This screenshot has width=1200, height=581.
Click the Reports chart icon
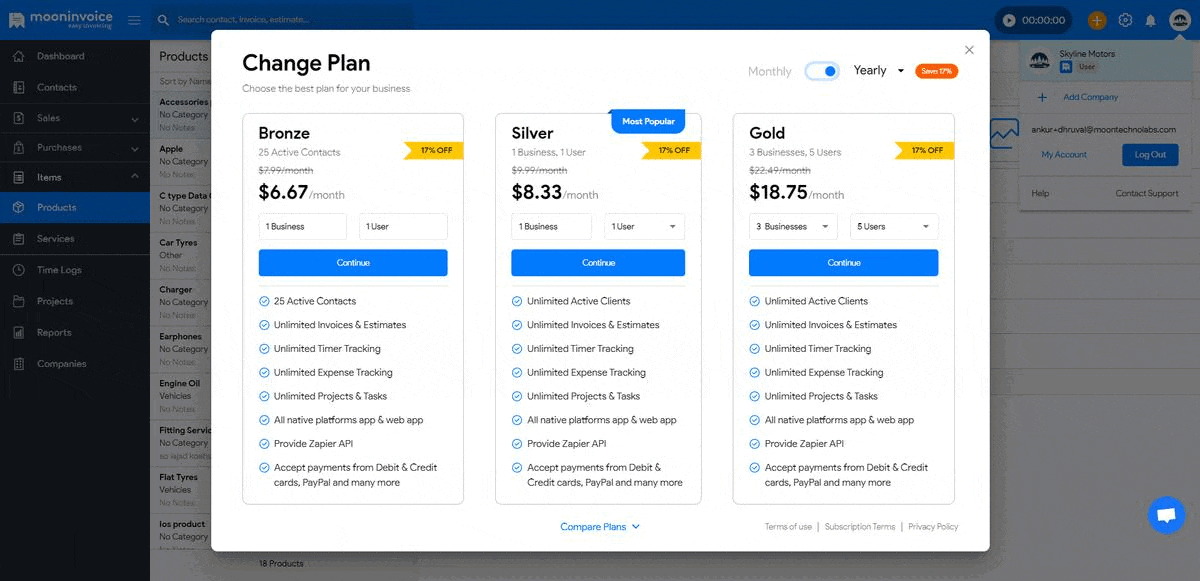(18, 333)
